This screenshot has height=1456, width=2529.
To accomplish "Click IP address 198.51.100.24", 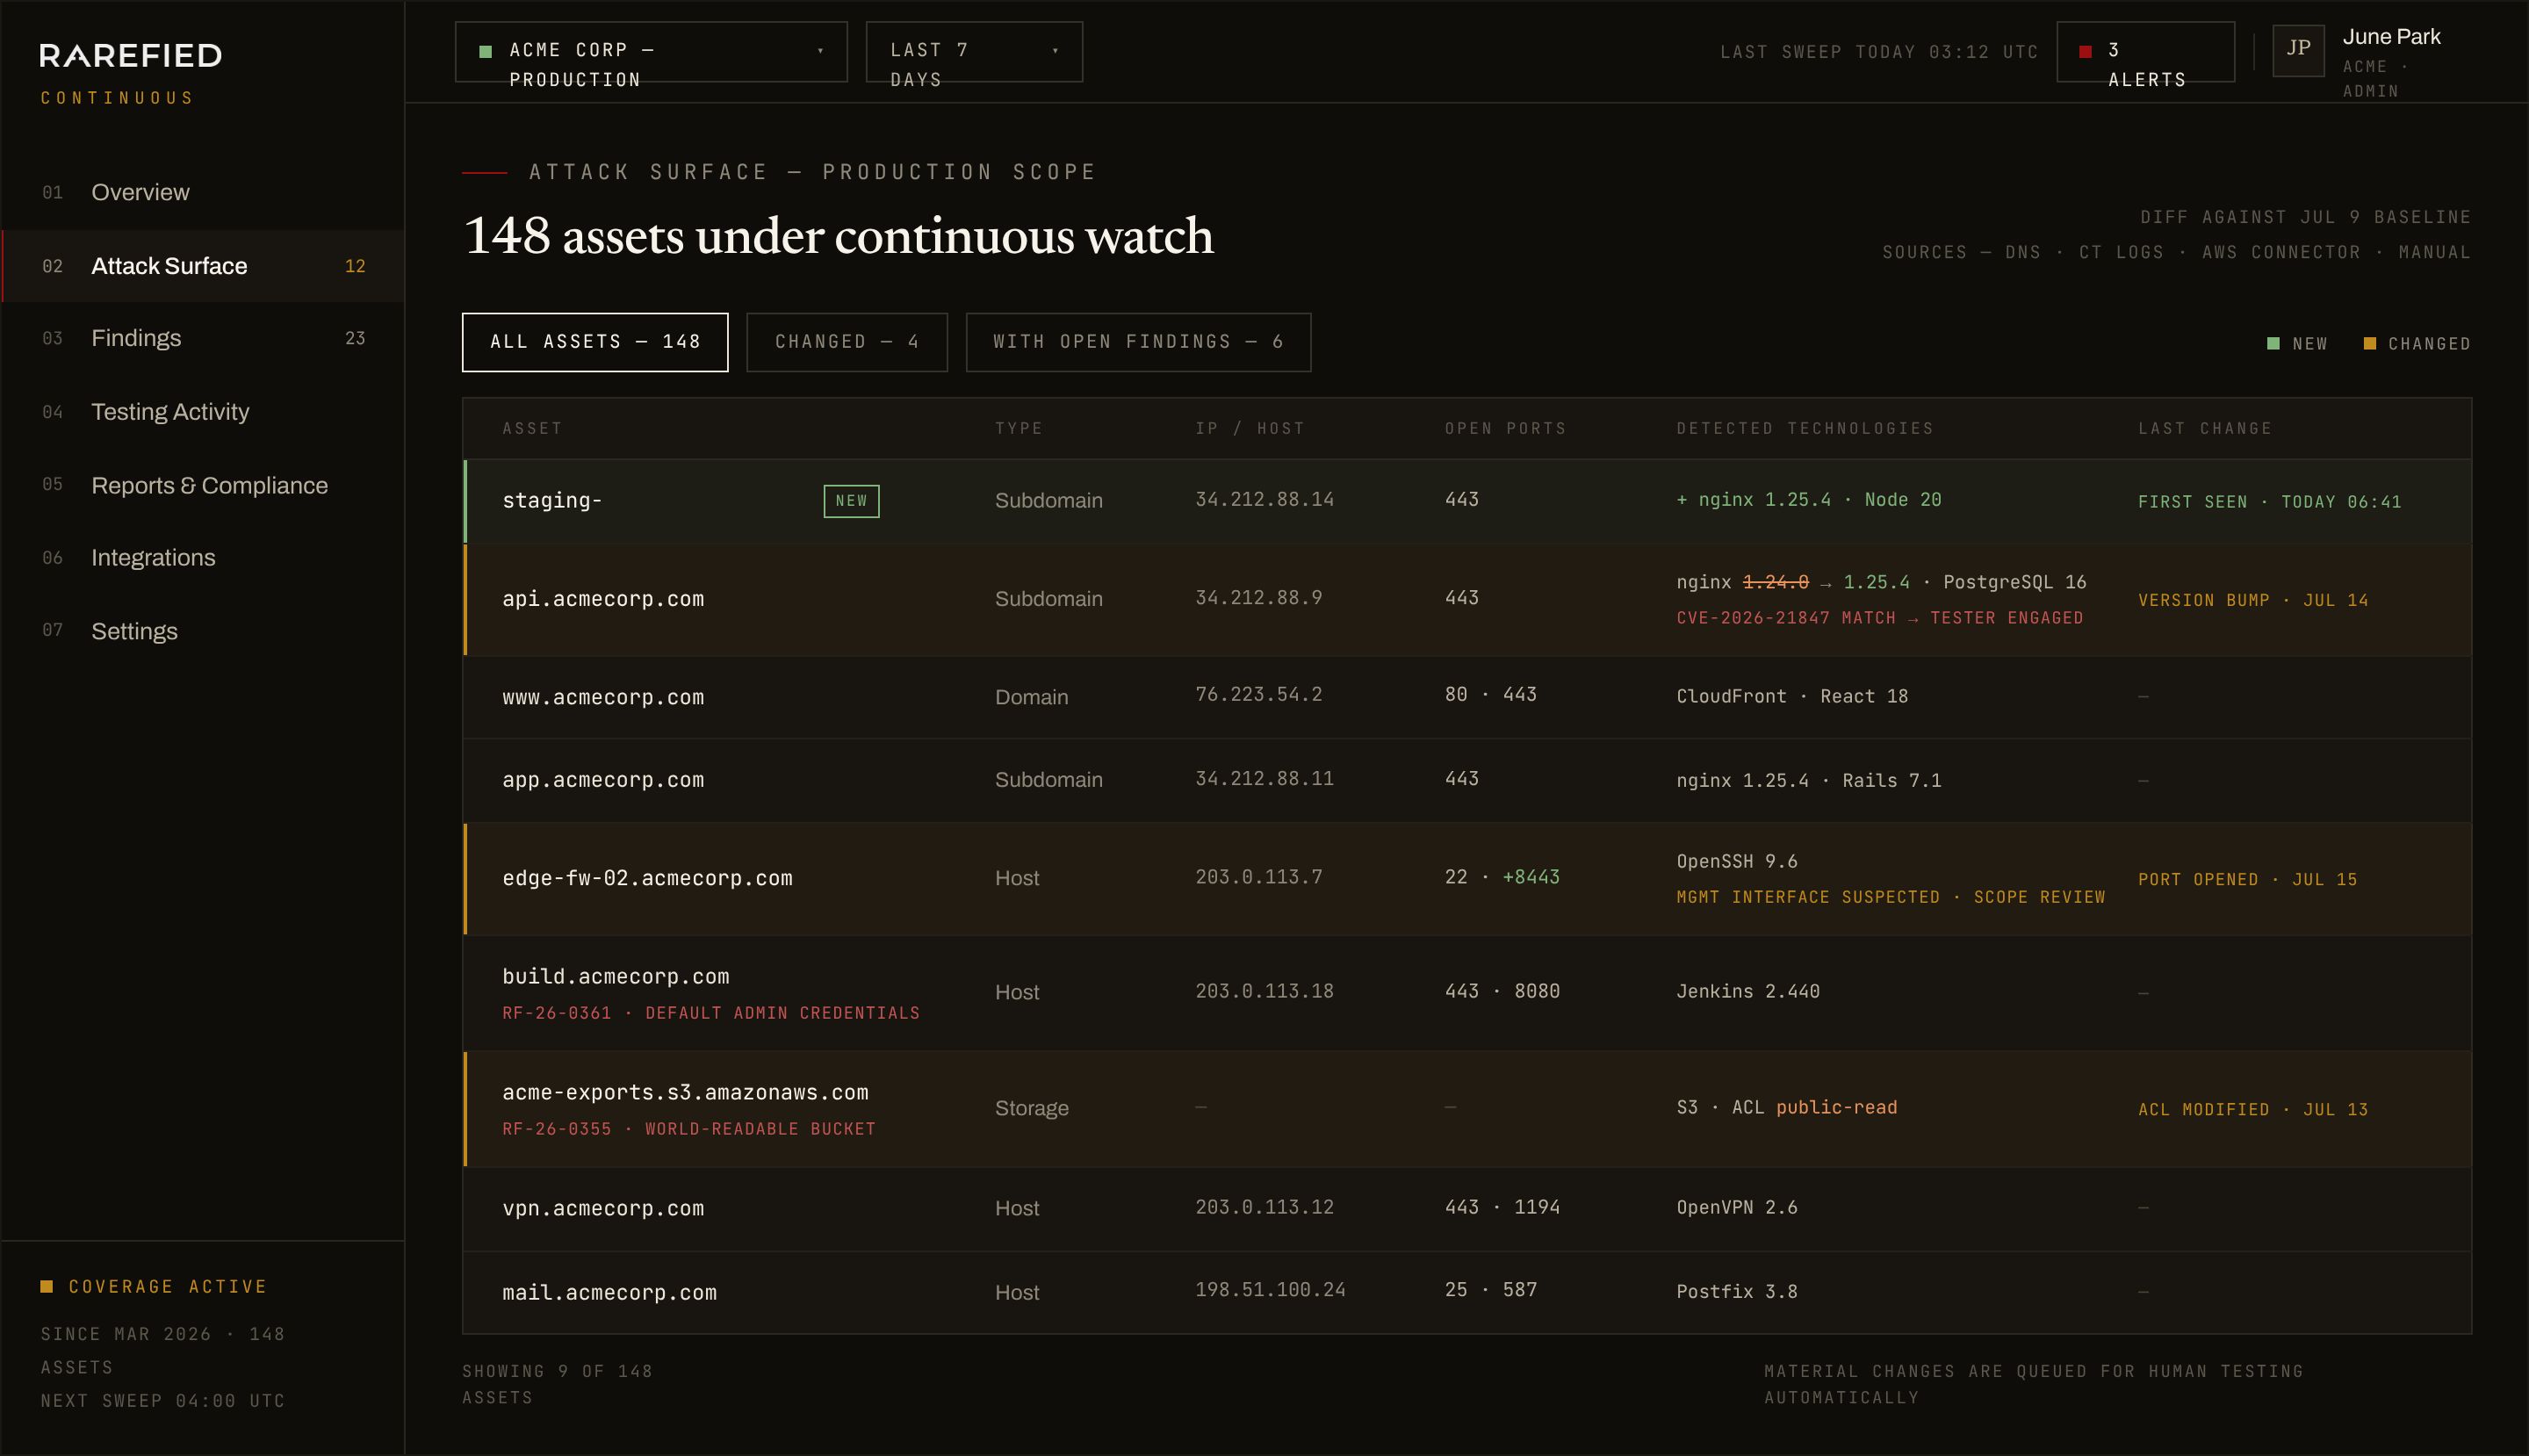I will [1270, 1290].
